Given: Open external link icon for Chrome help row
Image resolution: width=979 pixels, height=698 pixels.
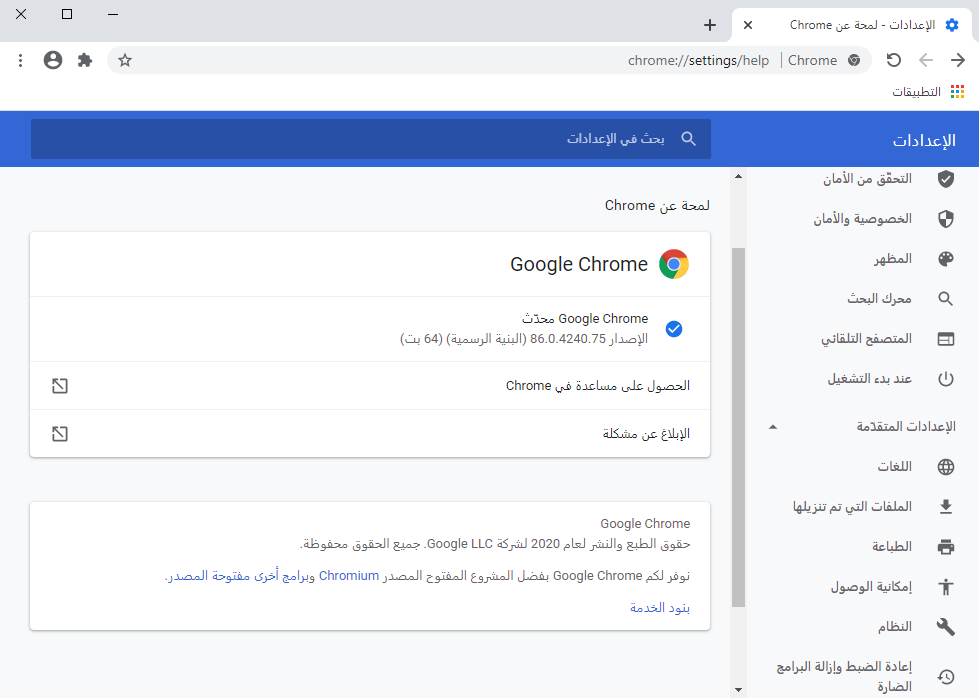Looking at the screenshot, I should 60,386.
